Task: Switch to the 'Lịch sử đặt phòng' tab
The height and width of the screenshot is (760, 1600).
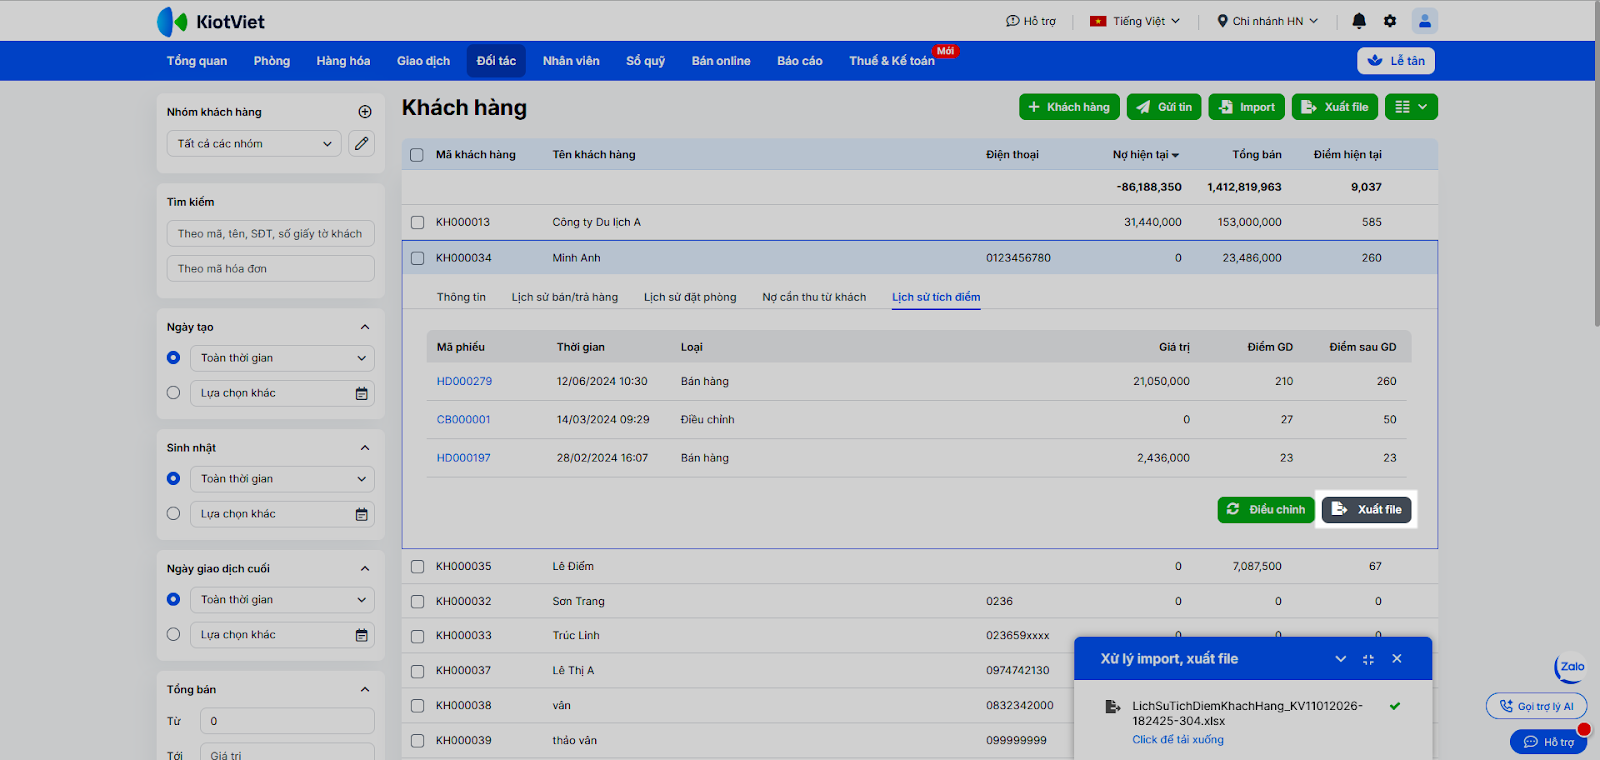Action: point(690,297)
